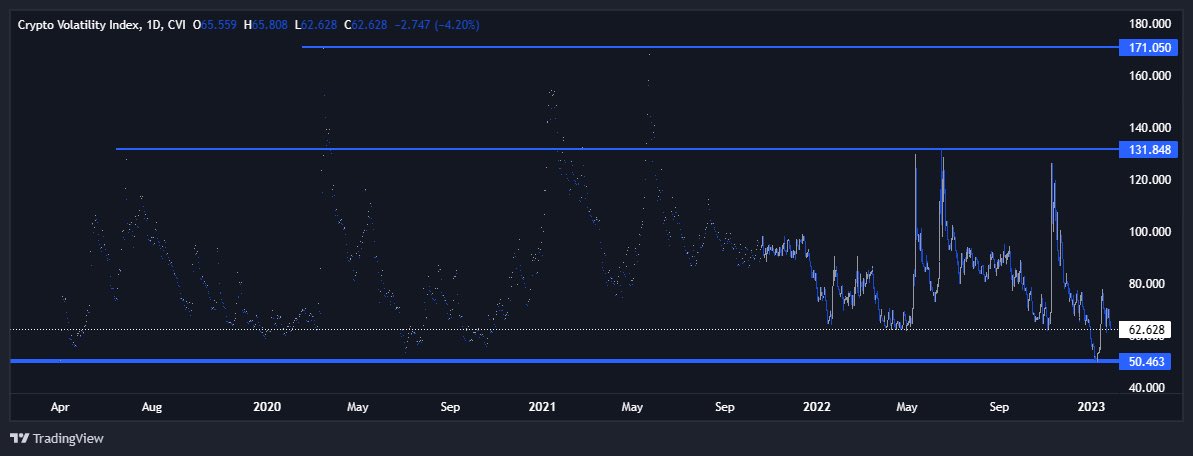1193x456 pixels.
Task: Click the open value O65.559
Action: pos(216,25)
